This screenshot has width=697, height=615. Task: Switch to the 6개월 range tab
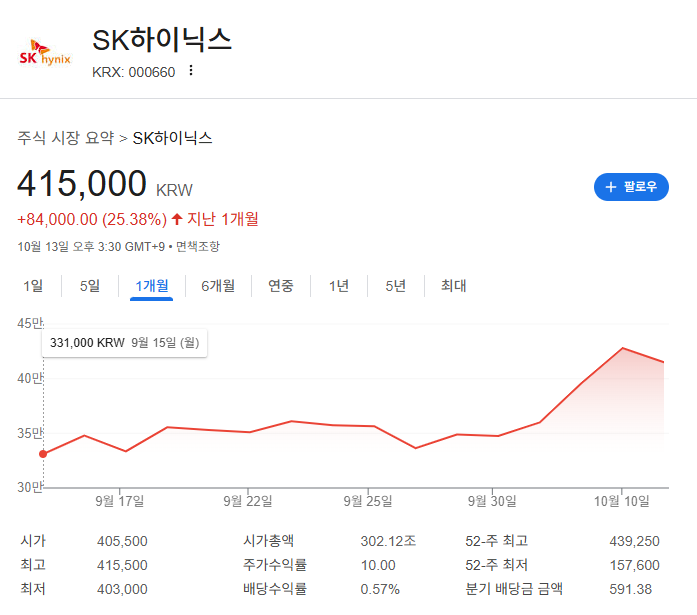[218, 286]
